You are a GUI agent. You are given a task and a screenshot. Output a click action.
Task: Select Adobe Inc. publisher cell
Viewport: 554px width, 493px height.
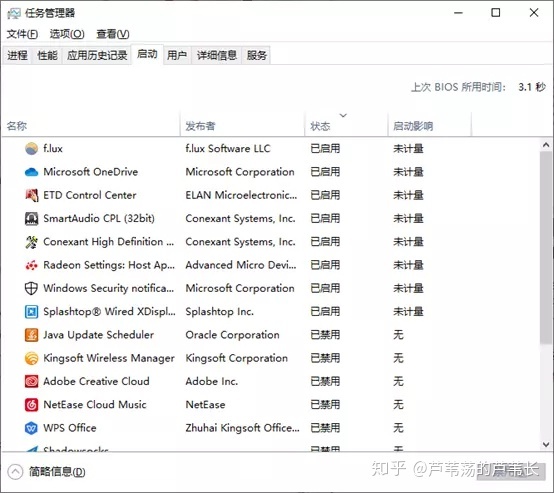point(212,381)
